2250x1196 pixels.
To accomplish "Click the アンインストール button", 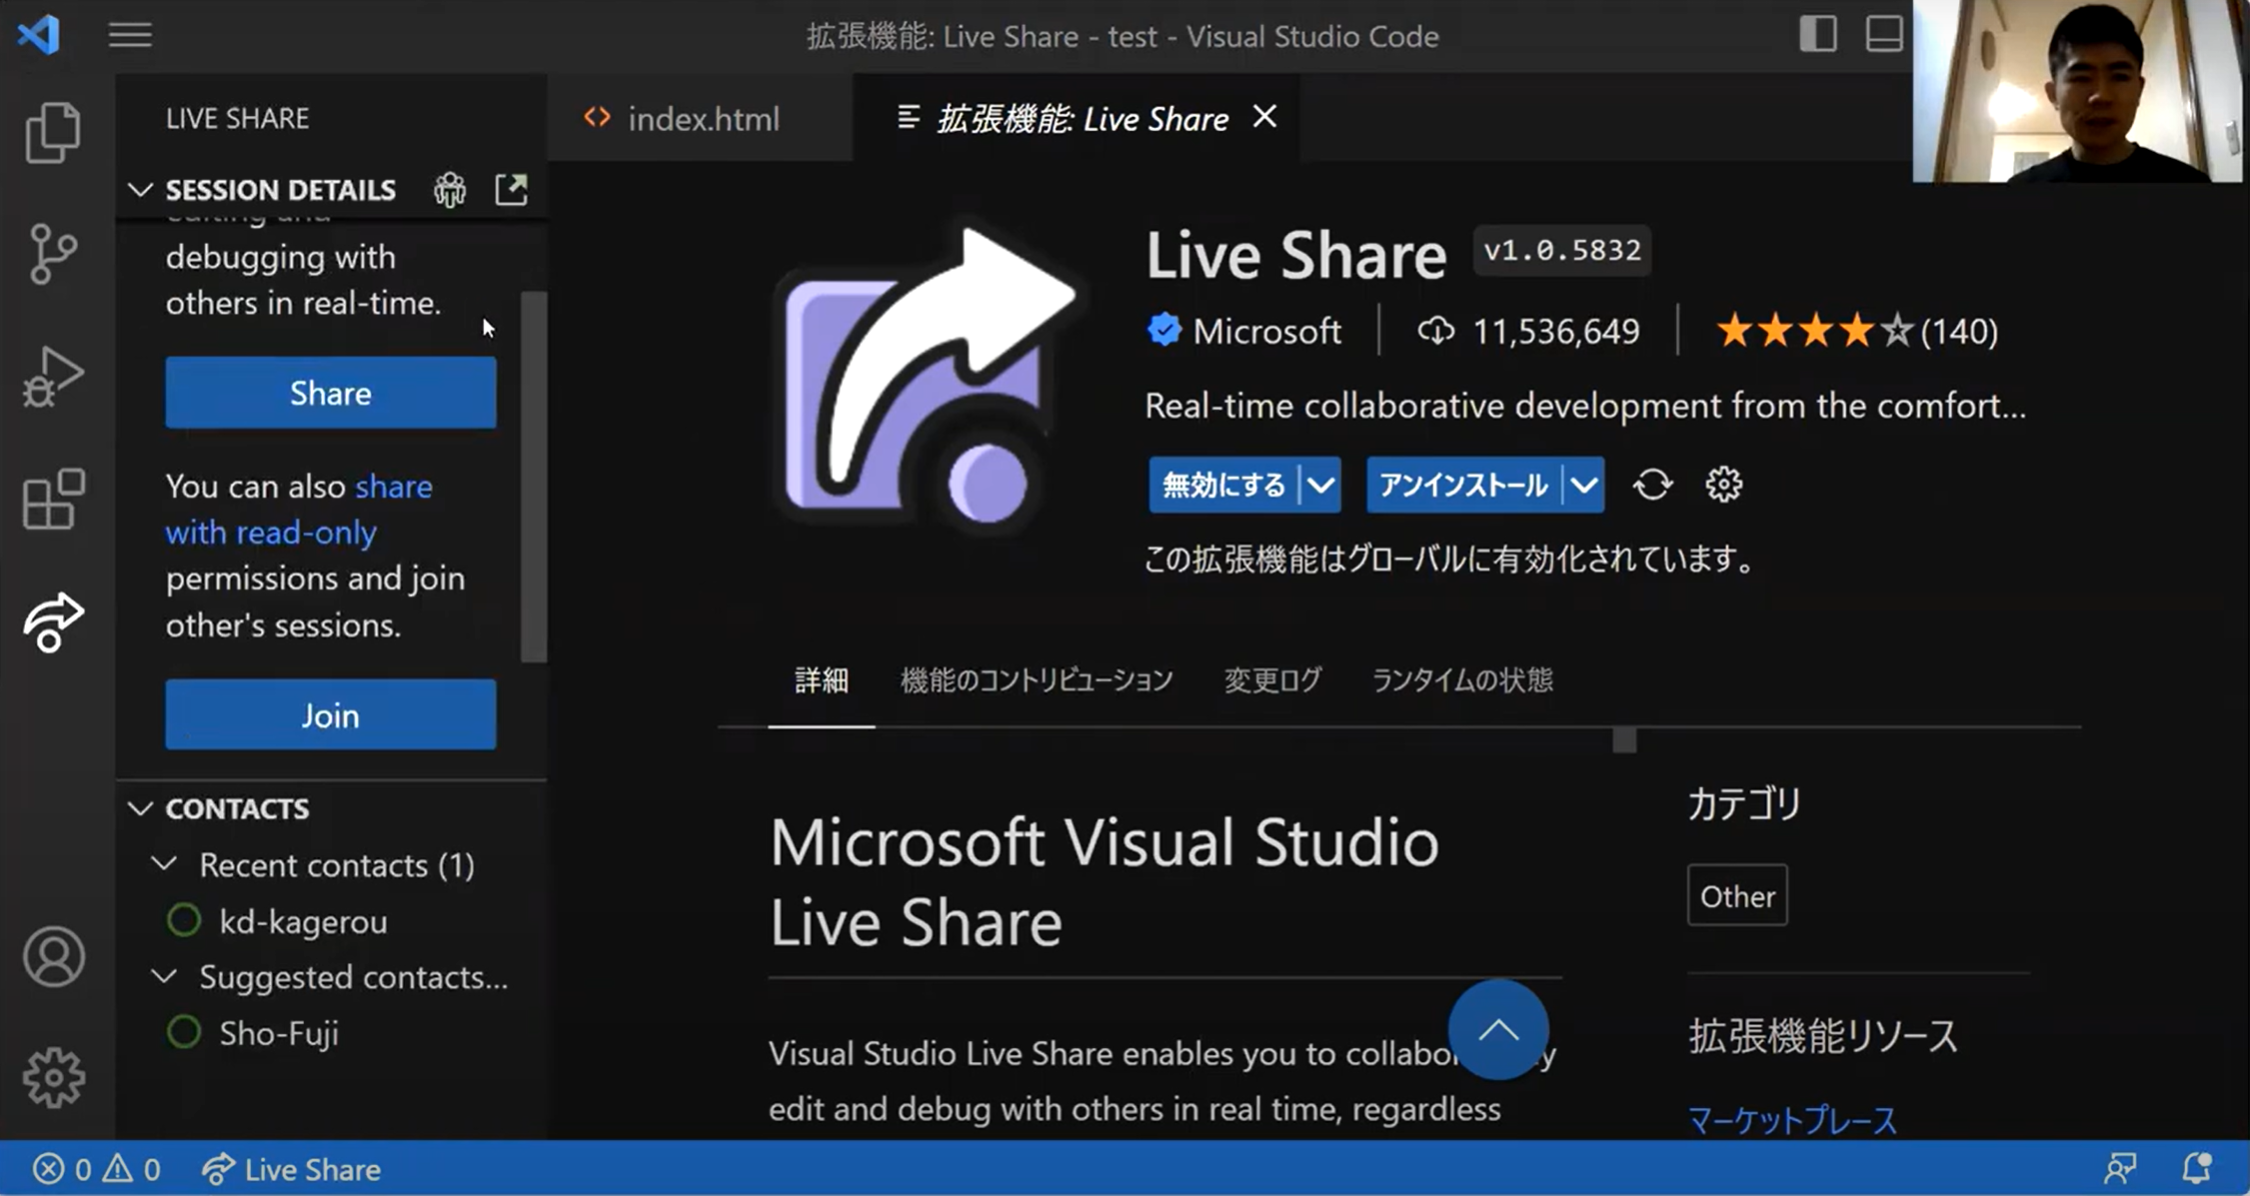I will tap(1463, 485).
